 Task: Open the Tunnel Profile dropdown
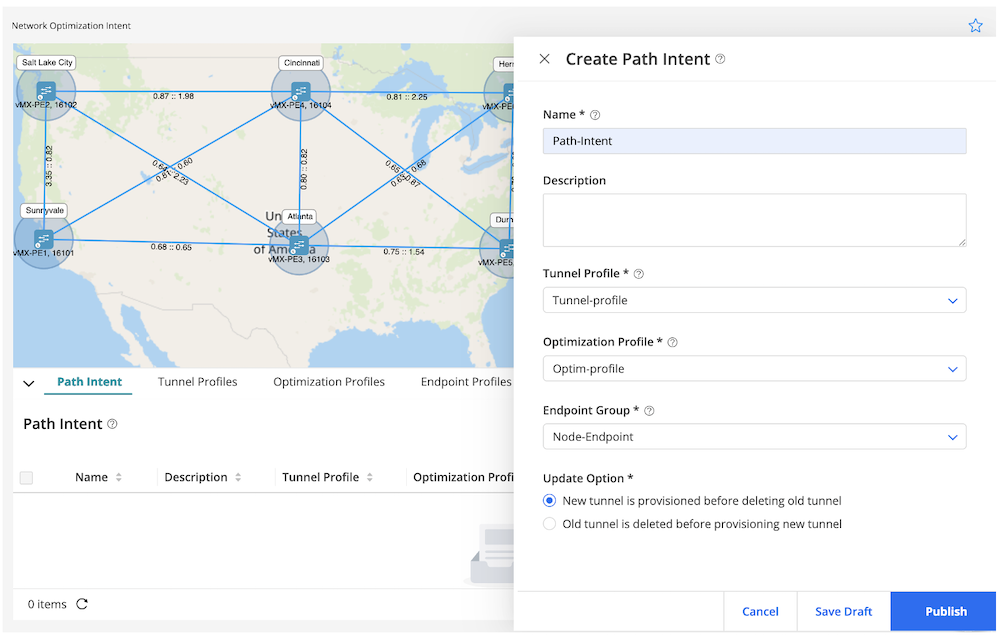click(x=952, y=300)
